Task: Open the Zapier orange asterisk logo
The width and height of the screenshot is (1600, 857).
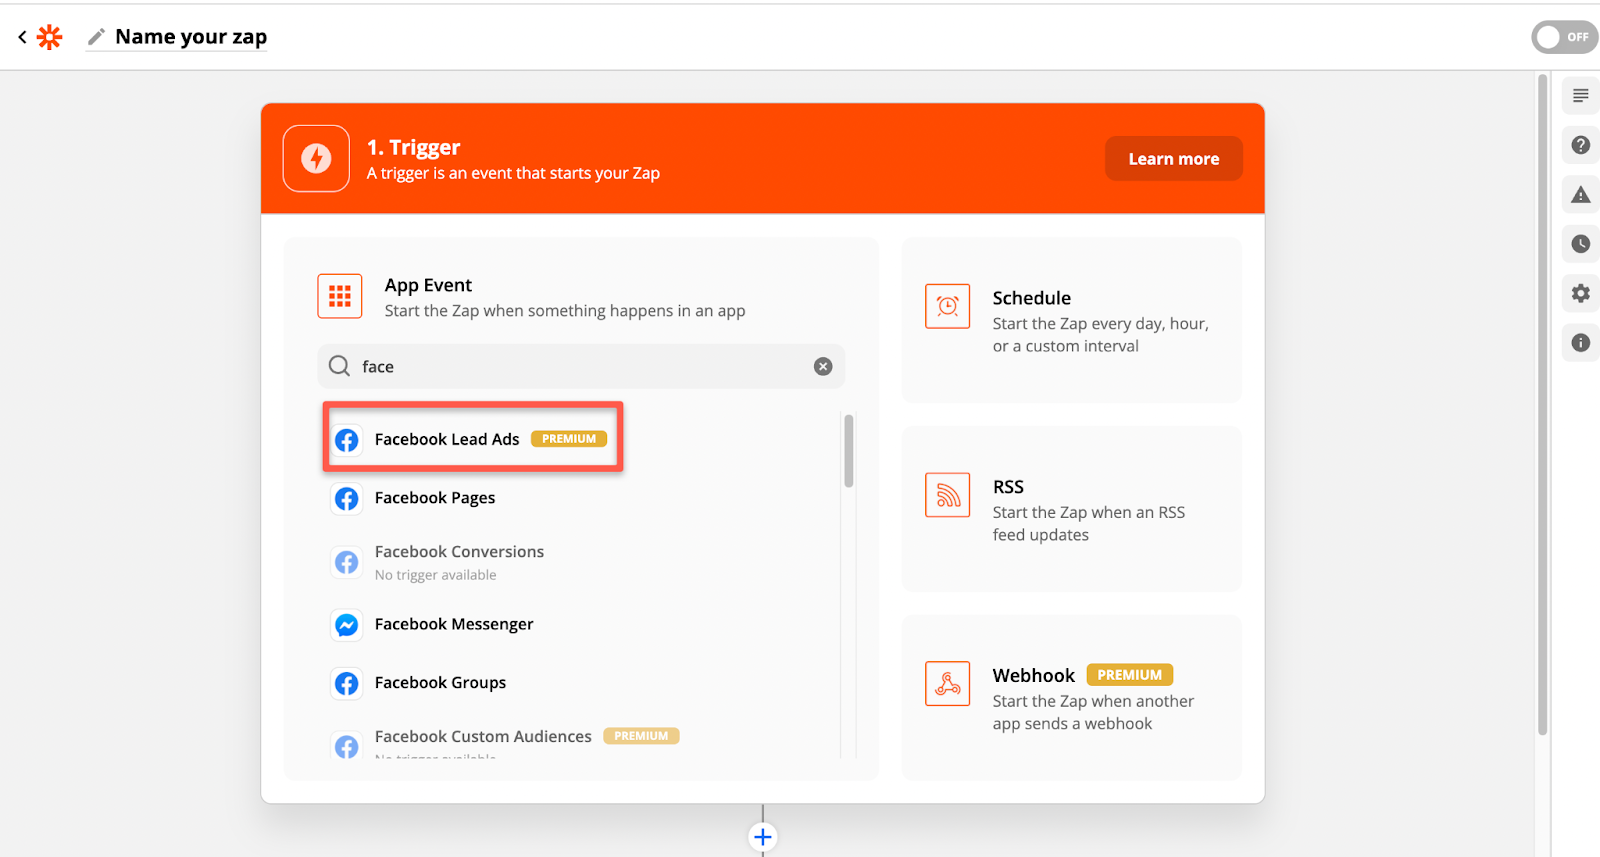Action: (x=50, y=37)
